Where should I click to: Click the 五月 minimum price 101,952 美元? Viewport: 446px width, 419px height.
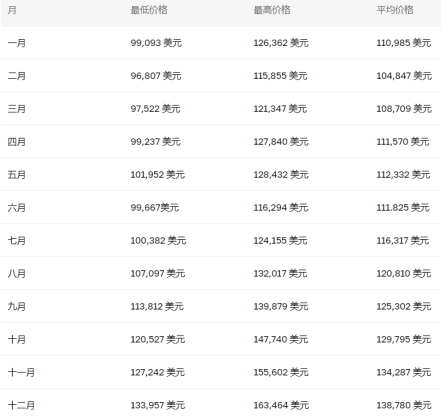[x=157, y=175]
